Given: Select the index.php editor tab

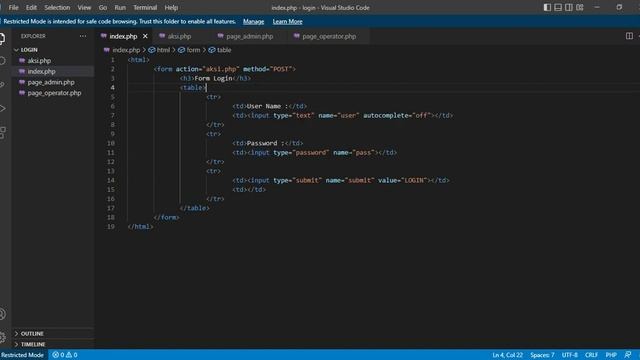Looking at the screenshot, I should [122, 36].
